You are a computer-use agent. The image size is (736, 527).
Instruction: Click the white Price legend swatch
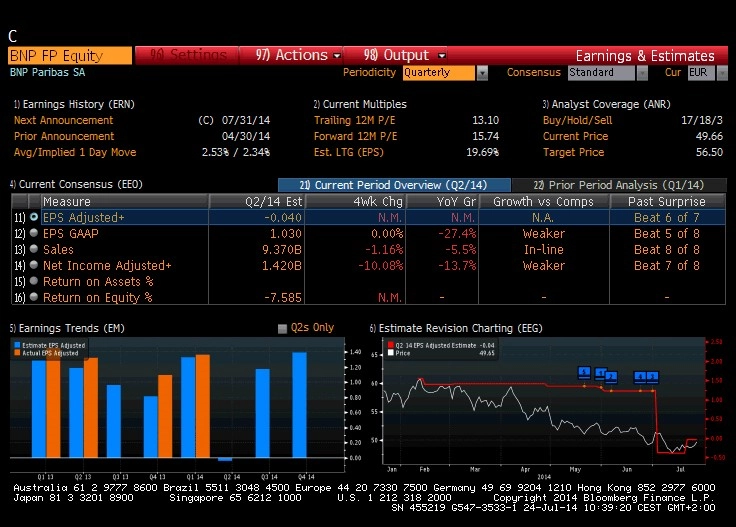(390, 353)
